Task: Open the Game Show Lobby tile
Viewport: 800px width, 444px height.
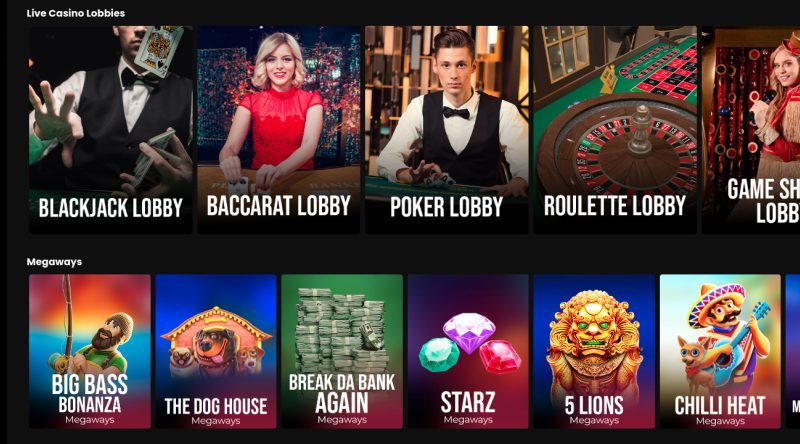Action: [751, 130]
